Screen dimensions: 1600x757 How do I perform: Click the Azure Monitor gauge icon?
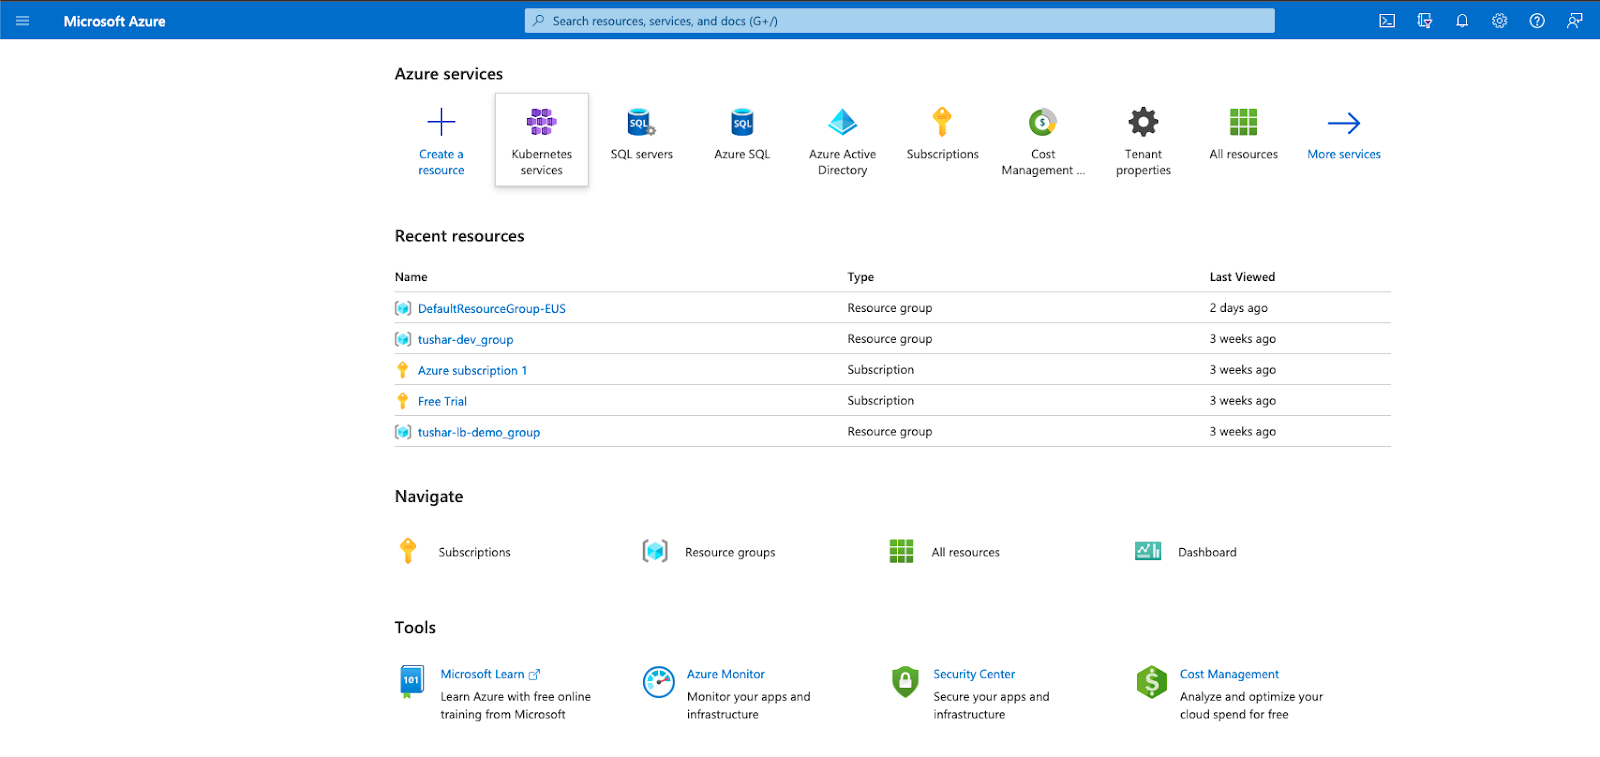pyautogui.click(x=659, y=682)
